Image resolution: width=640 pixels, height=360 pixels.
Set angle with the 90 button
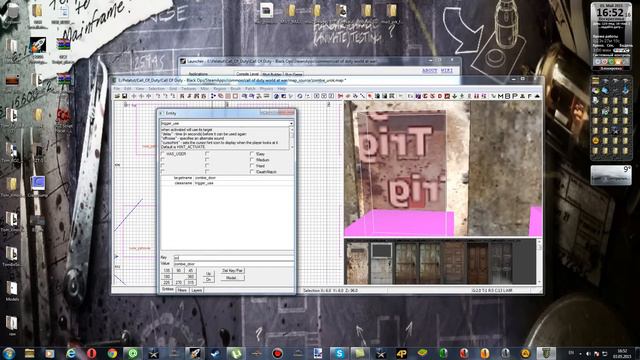178,271
